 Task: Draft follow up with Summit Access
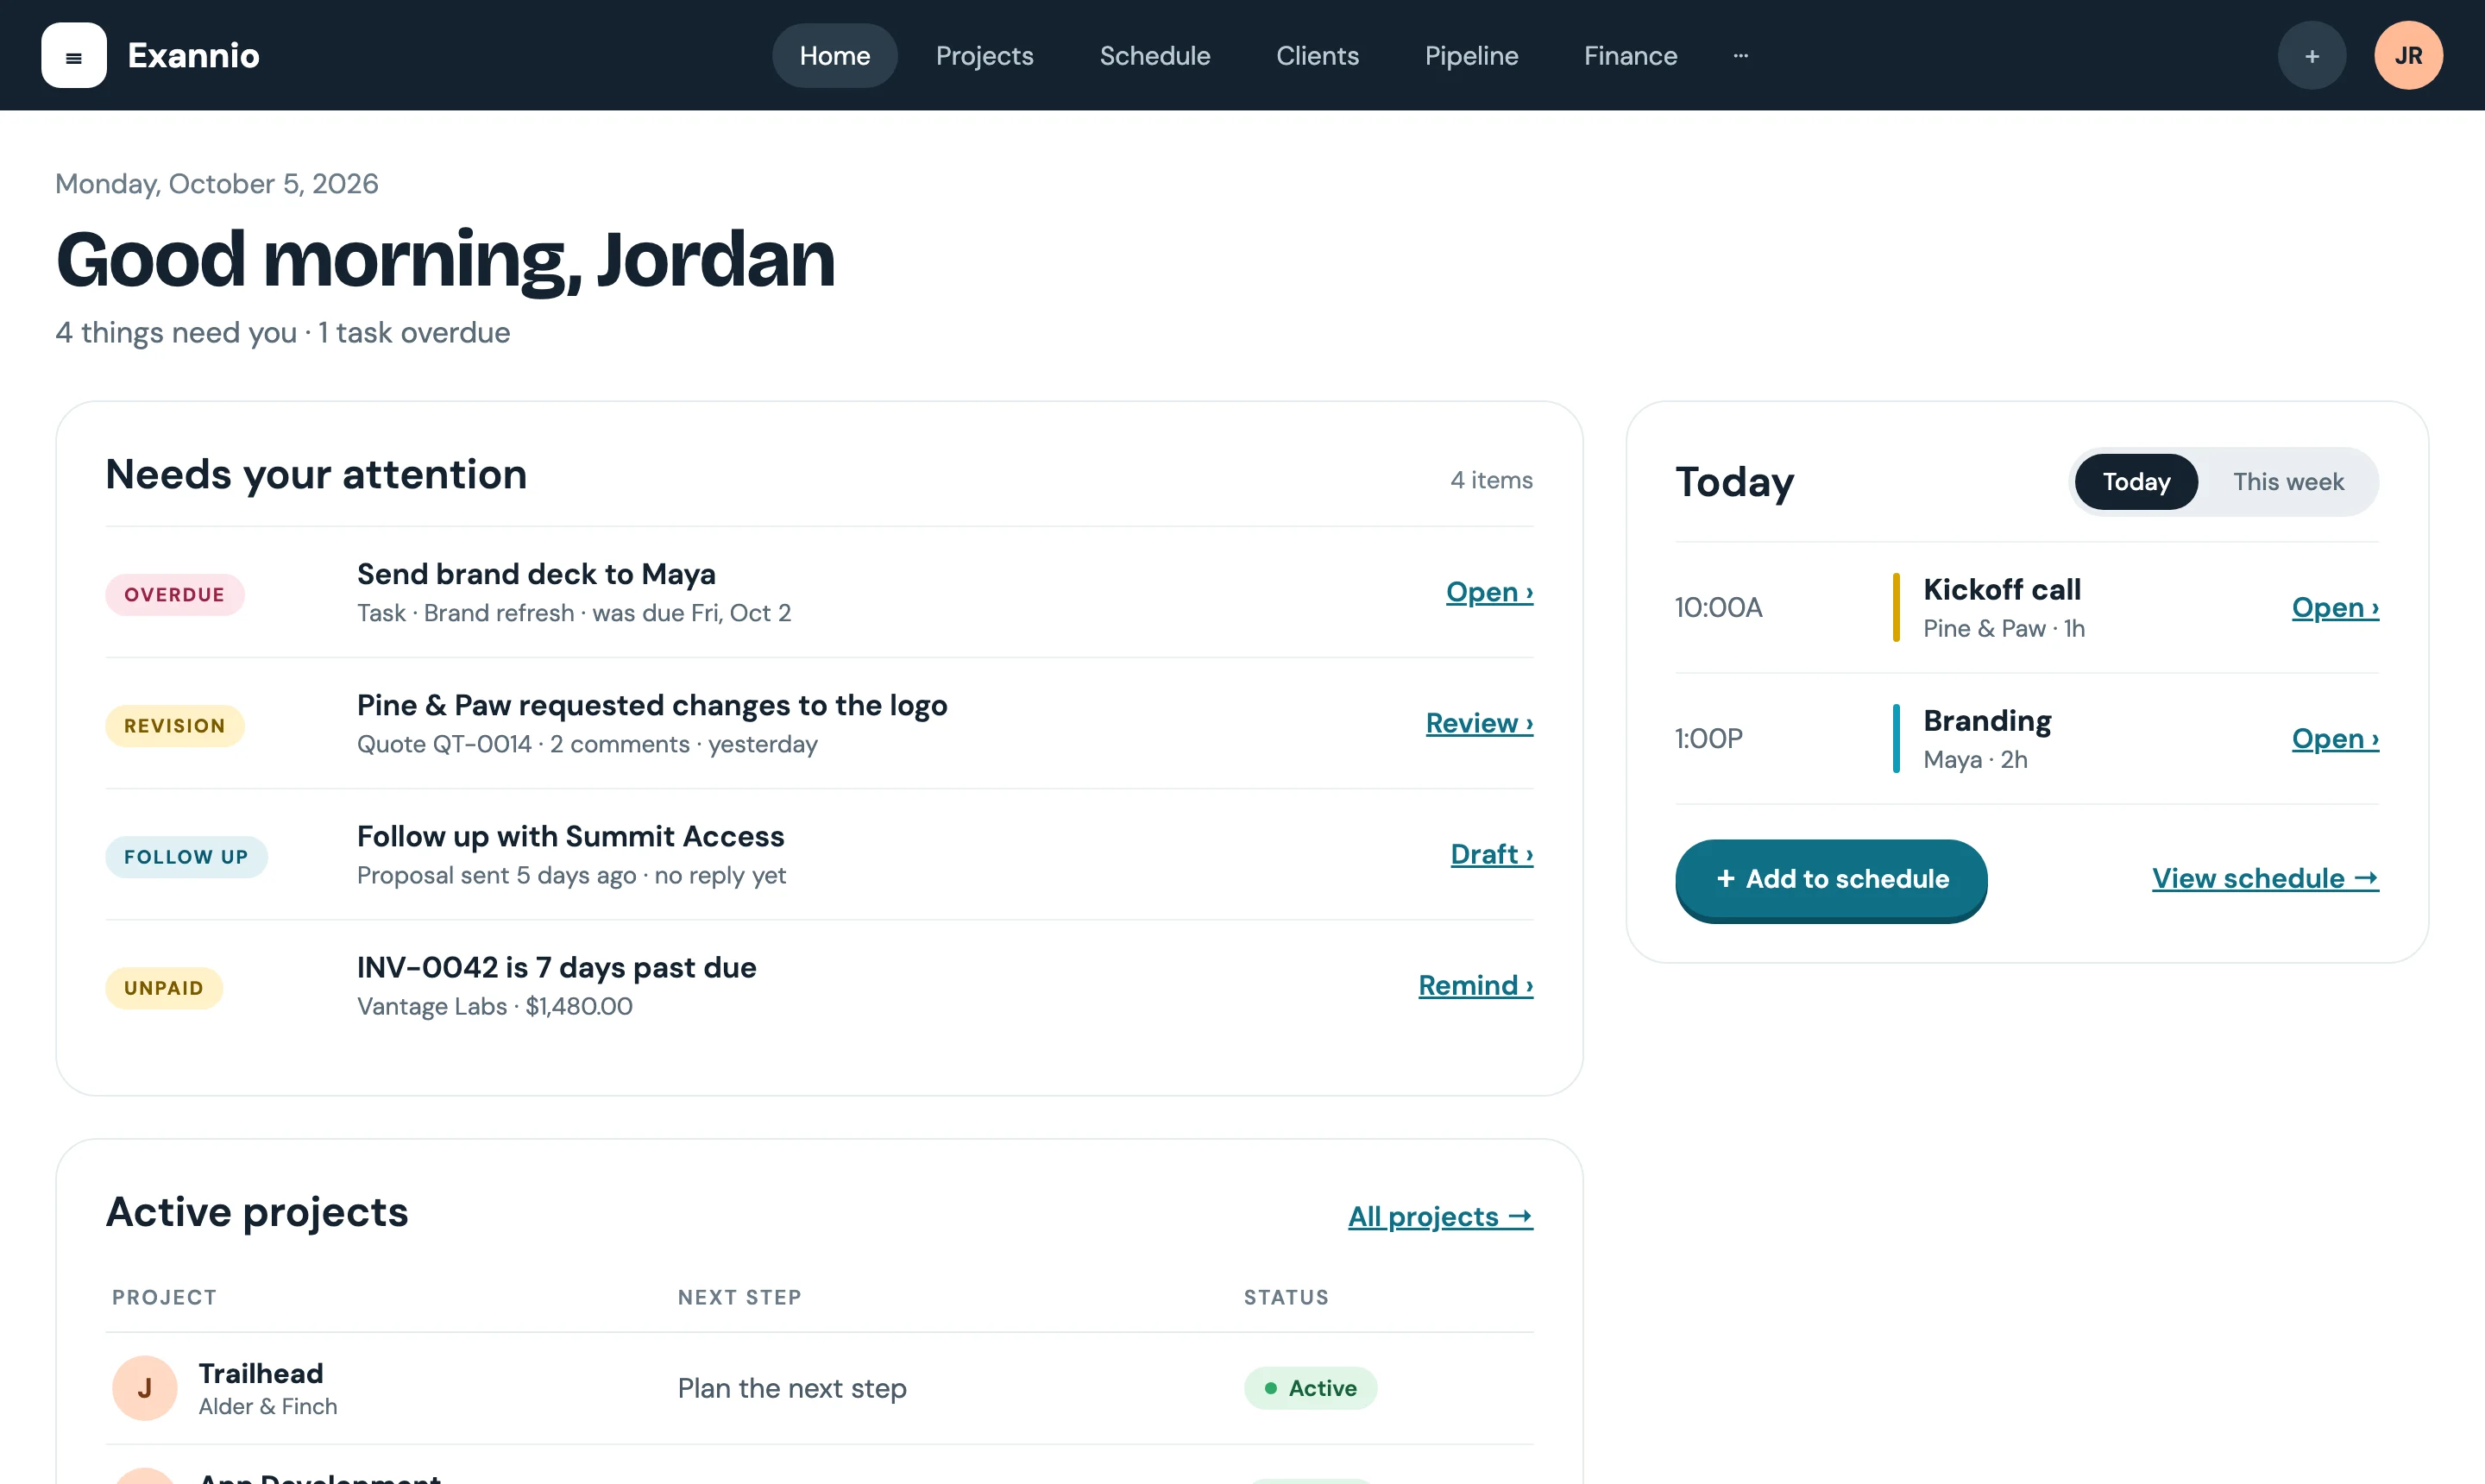coord(1491,853)
